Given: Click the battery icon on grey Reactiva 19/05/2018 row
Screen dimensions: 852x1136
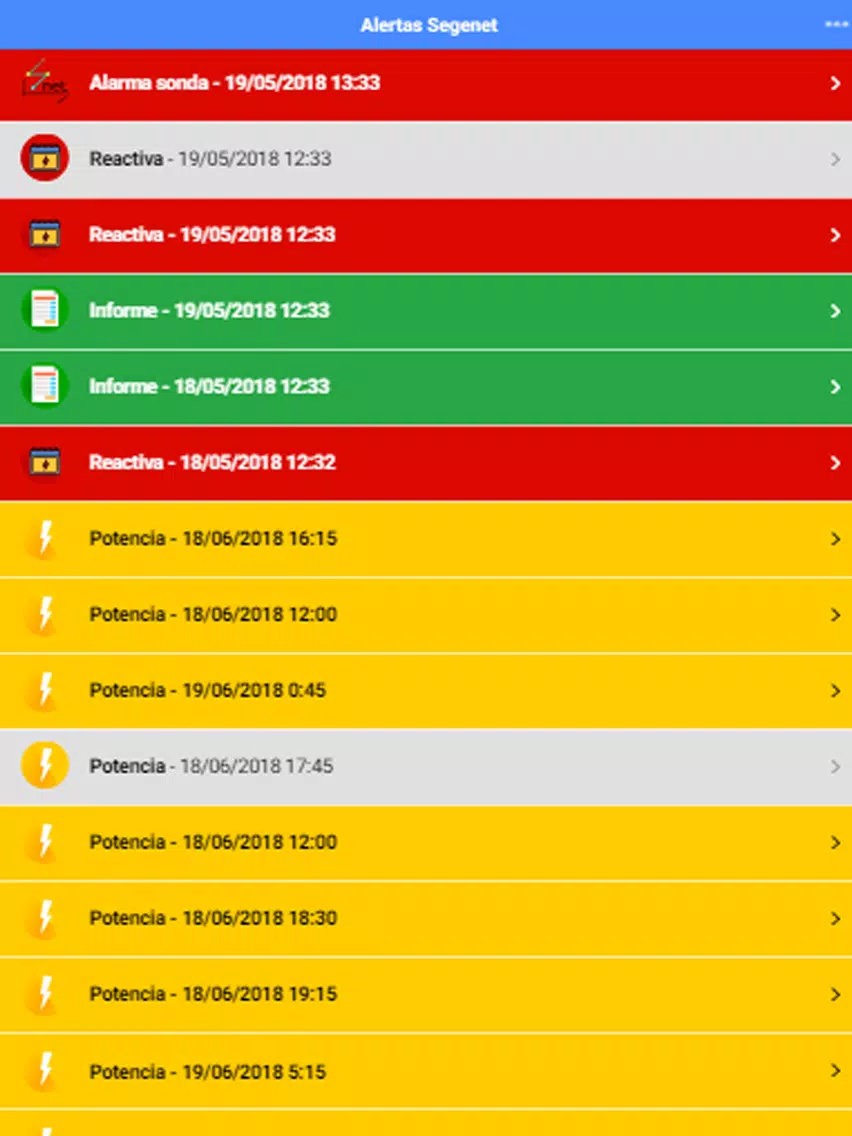Looking at the screenshot, I should click(x=45, y=158).
